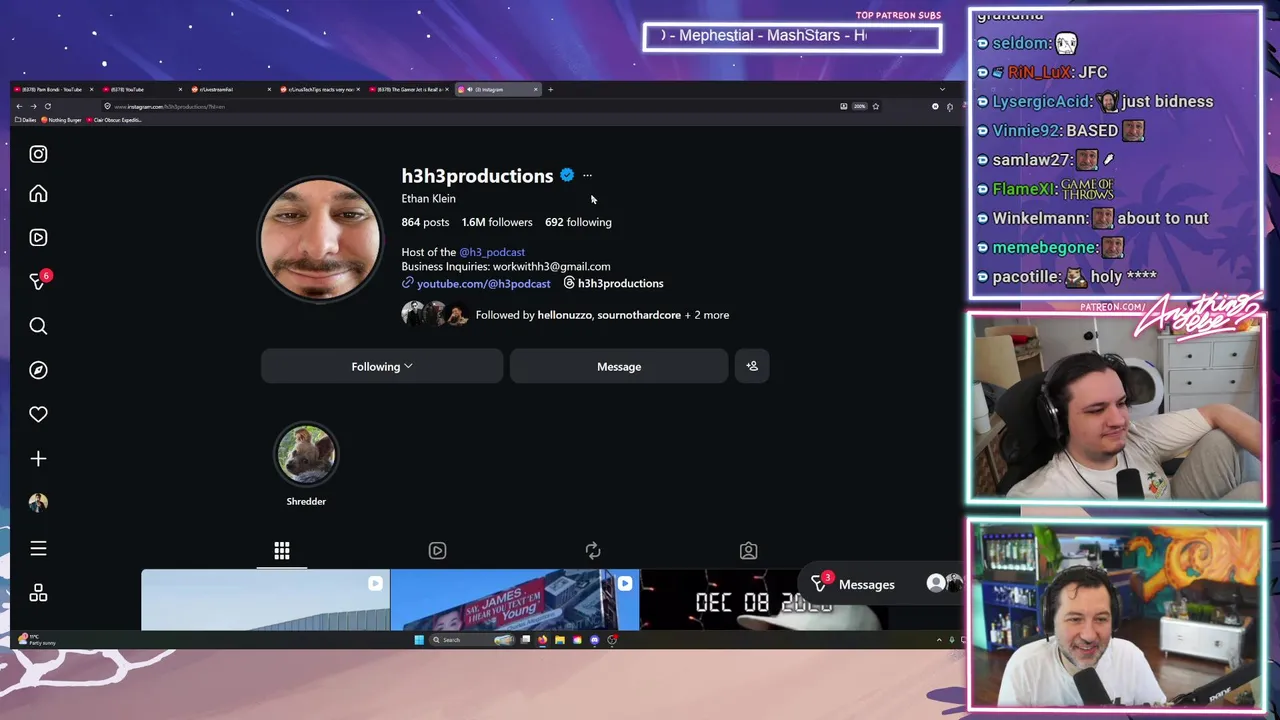Go to Instagram Home feed
This screenshot has width=1280, height=720.
38,194
